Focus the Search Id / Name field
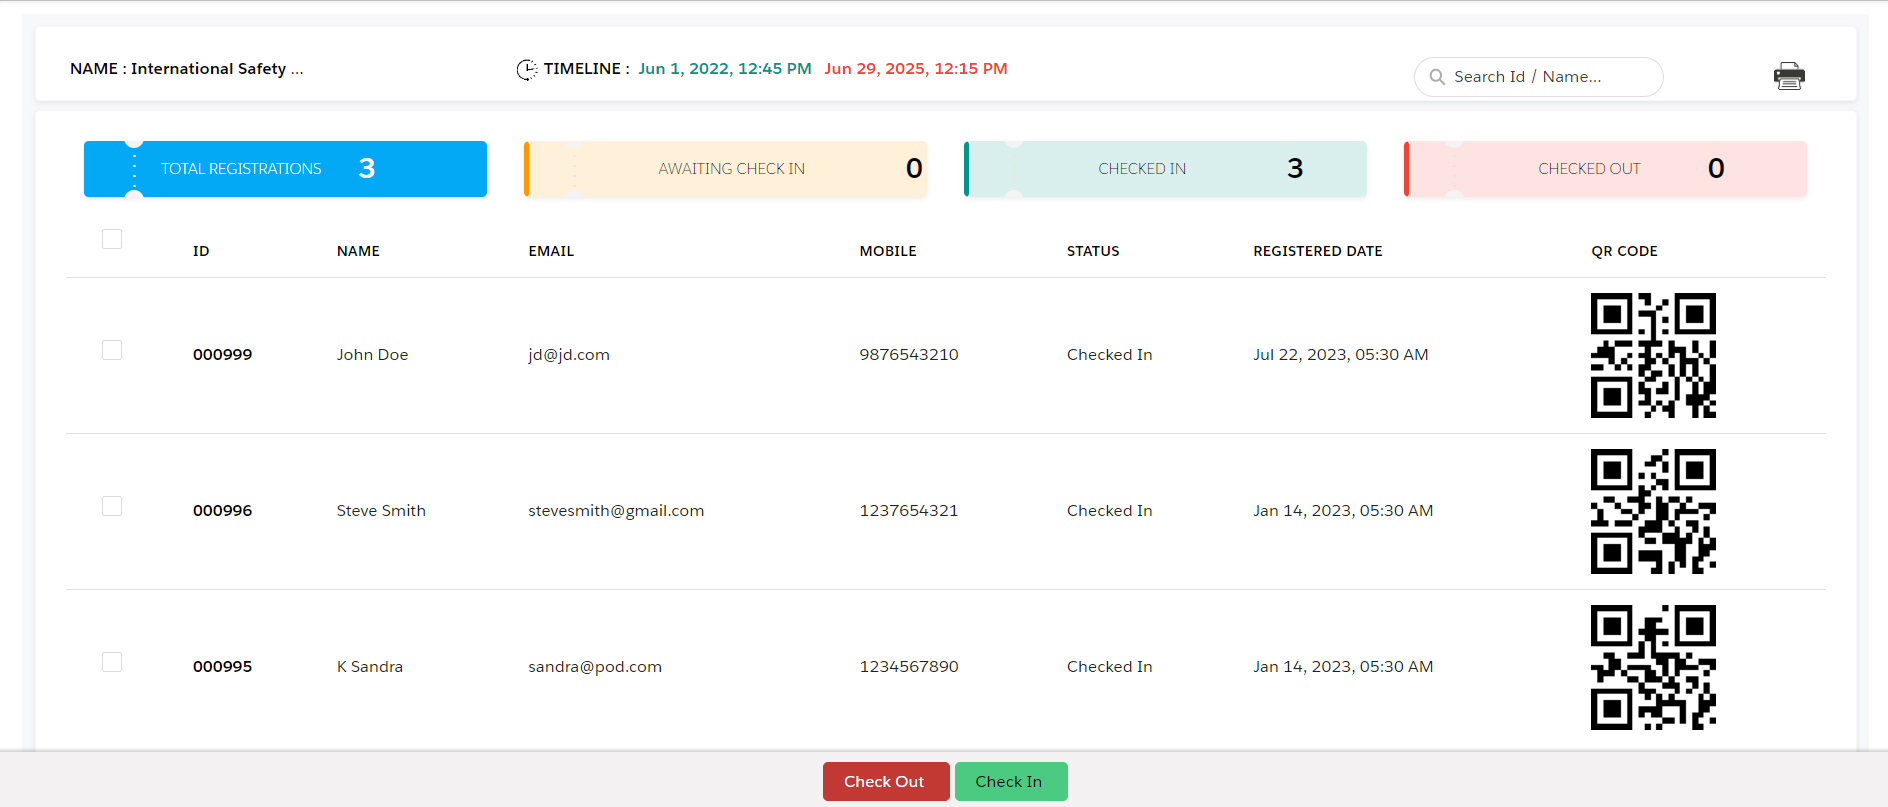Screen dimensions: 1888x807 (1538, 77)
